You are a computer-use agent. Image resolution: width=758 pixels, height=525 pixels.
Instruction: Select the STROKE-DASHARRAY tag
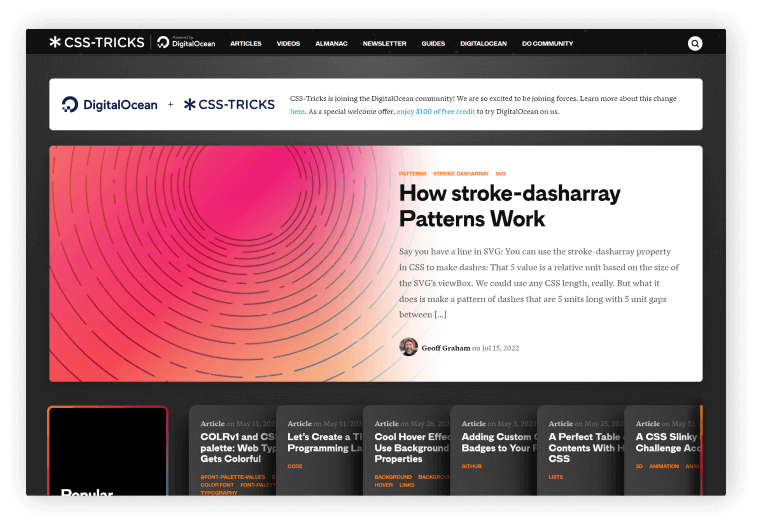coord(461,174)
